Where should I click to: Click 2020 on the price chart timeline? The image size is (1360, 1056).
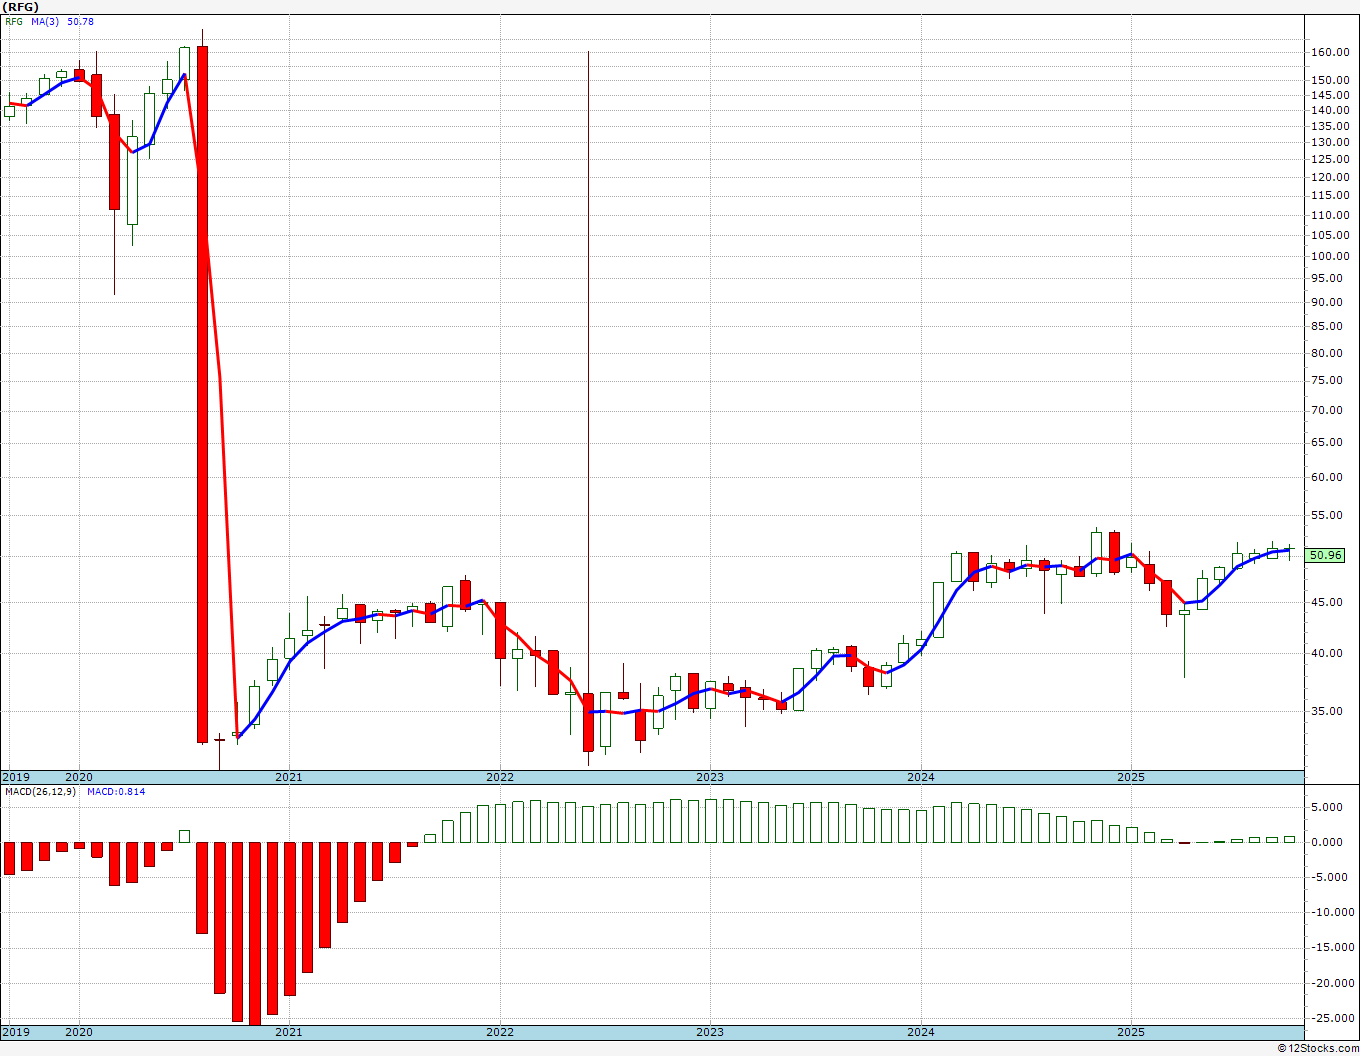[x=78, y=777]
